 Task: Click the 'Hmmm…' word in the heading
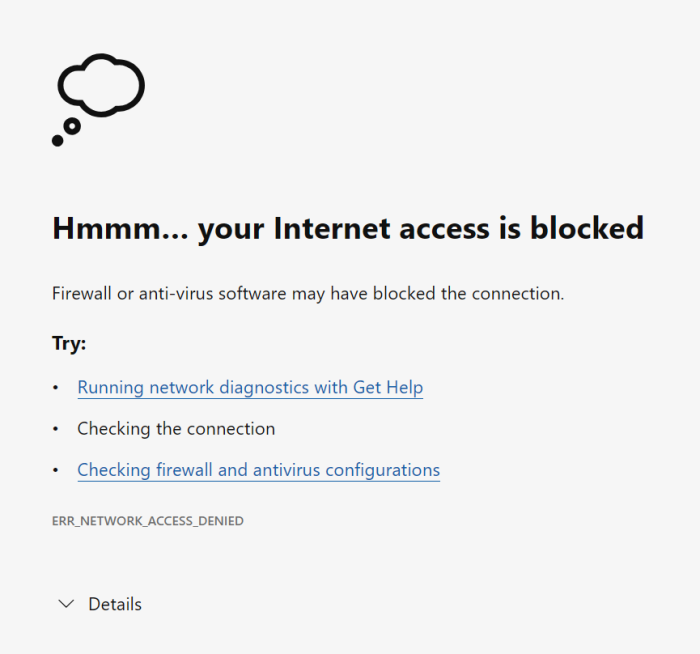(118, 228)
